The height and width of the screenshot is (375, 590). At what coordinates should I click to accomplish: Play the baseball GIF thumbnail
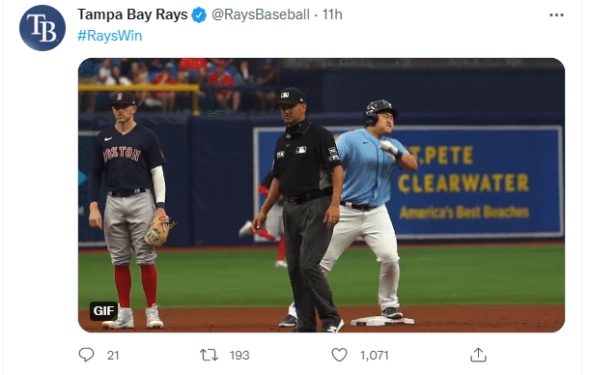(321, 195)
